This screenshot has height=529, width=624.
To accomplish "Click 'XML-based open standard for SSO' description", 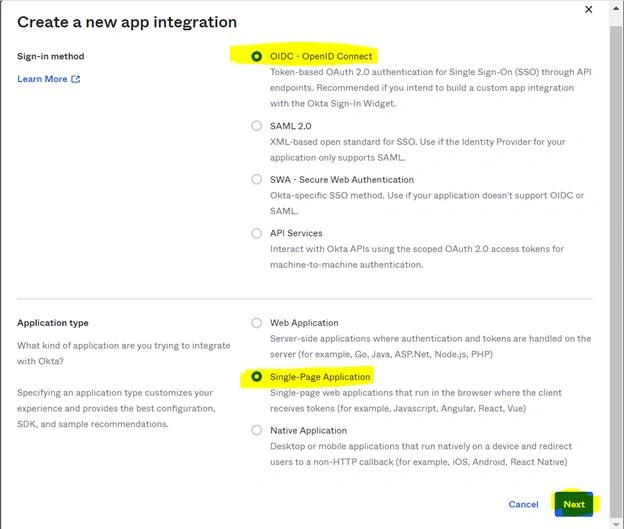I will (x=417, y=150).
